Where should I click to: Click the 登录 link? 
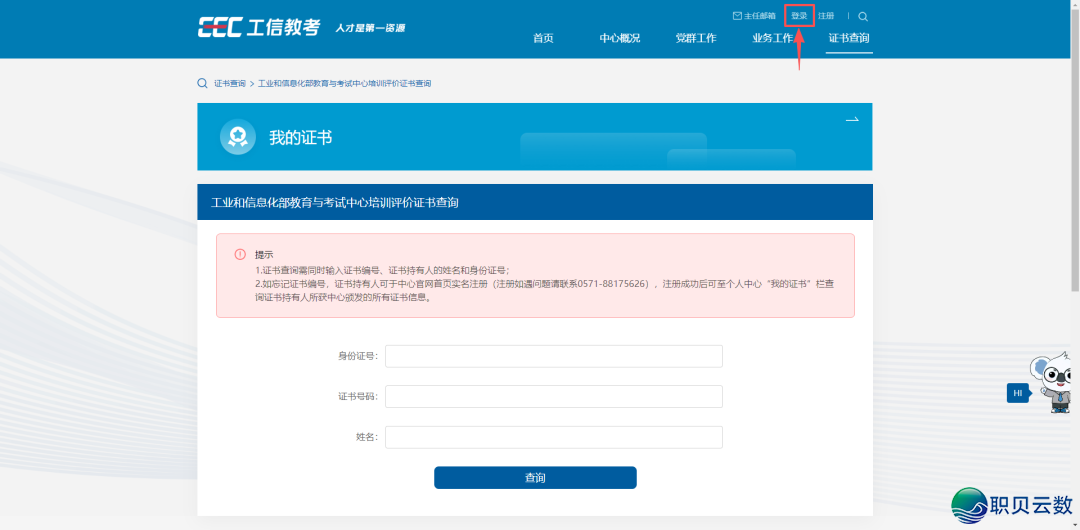point(799,16)
